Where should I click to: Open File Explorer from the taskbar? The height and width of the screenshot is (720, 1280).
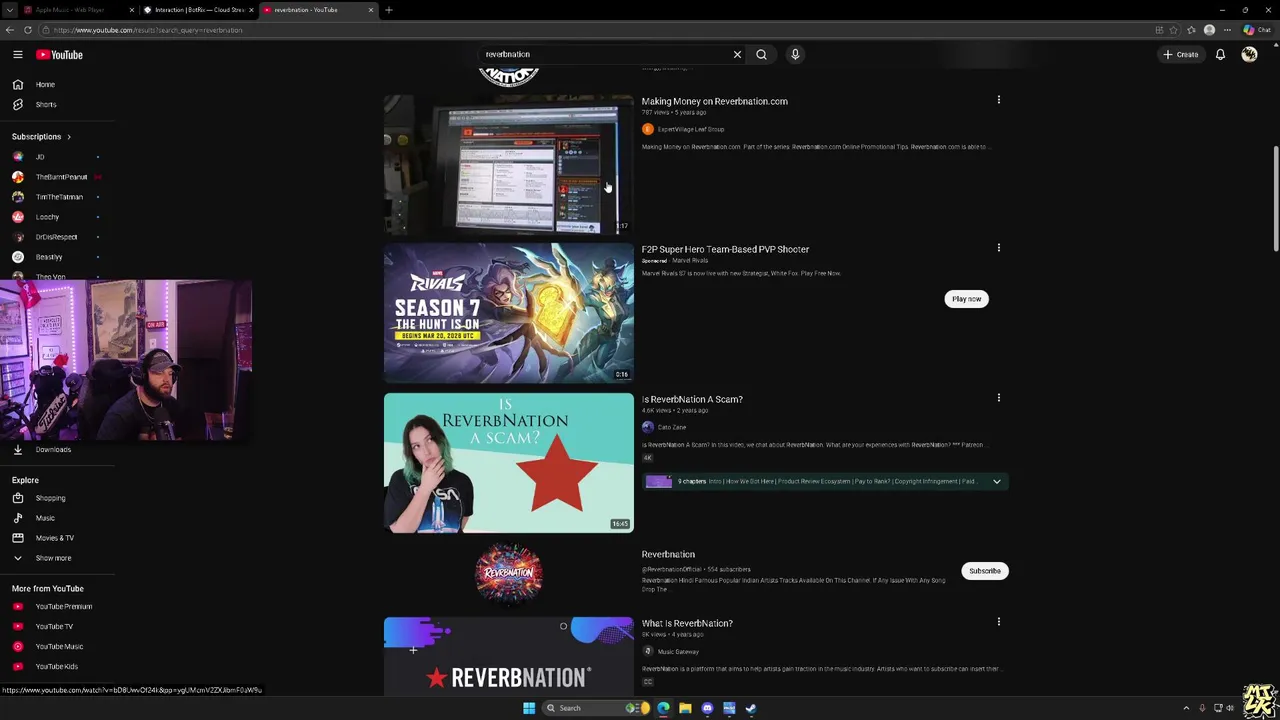coord(685,708)
